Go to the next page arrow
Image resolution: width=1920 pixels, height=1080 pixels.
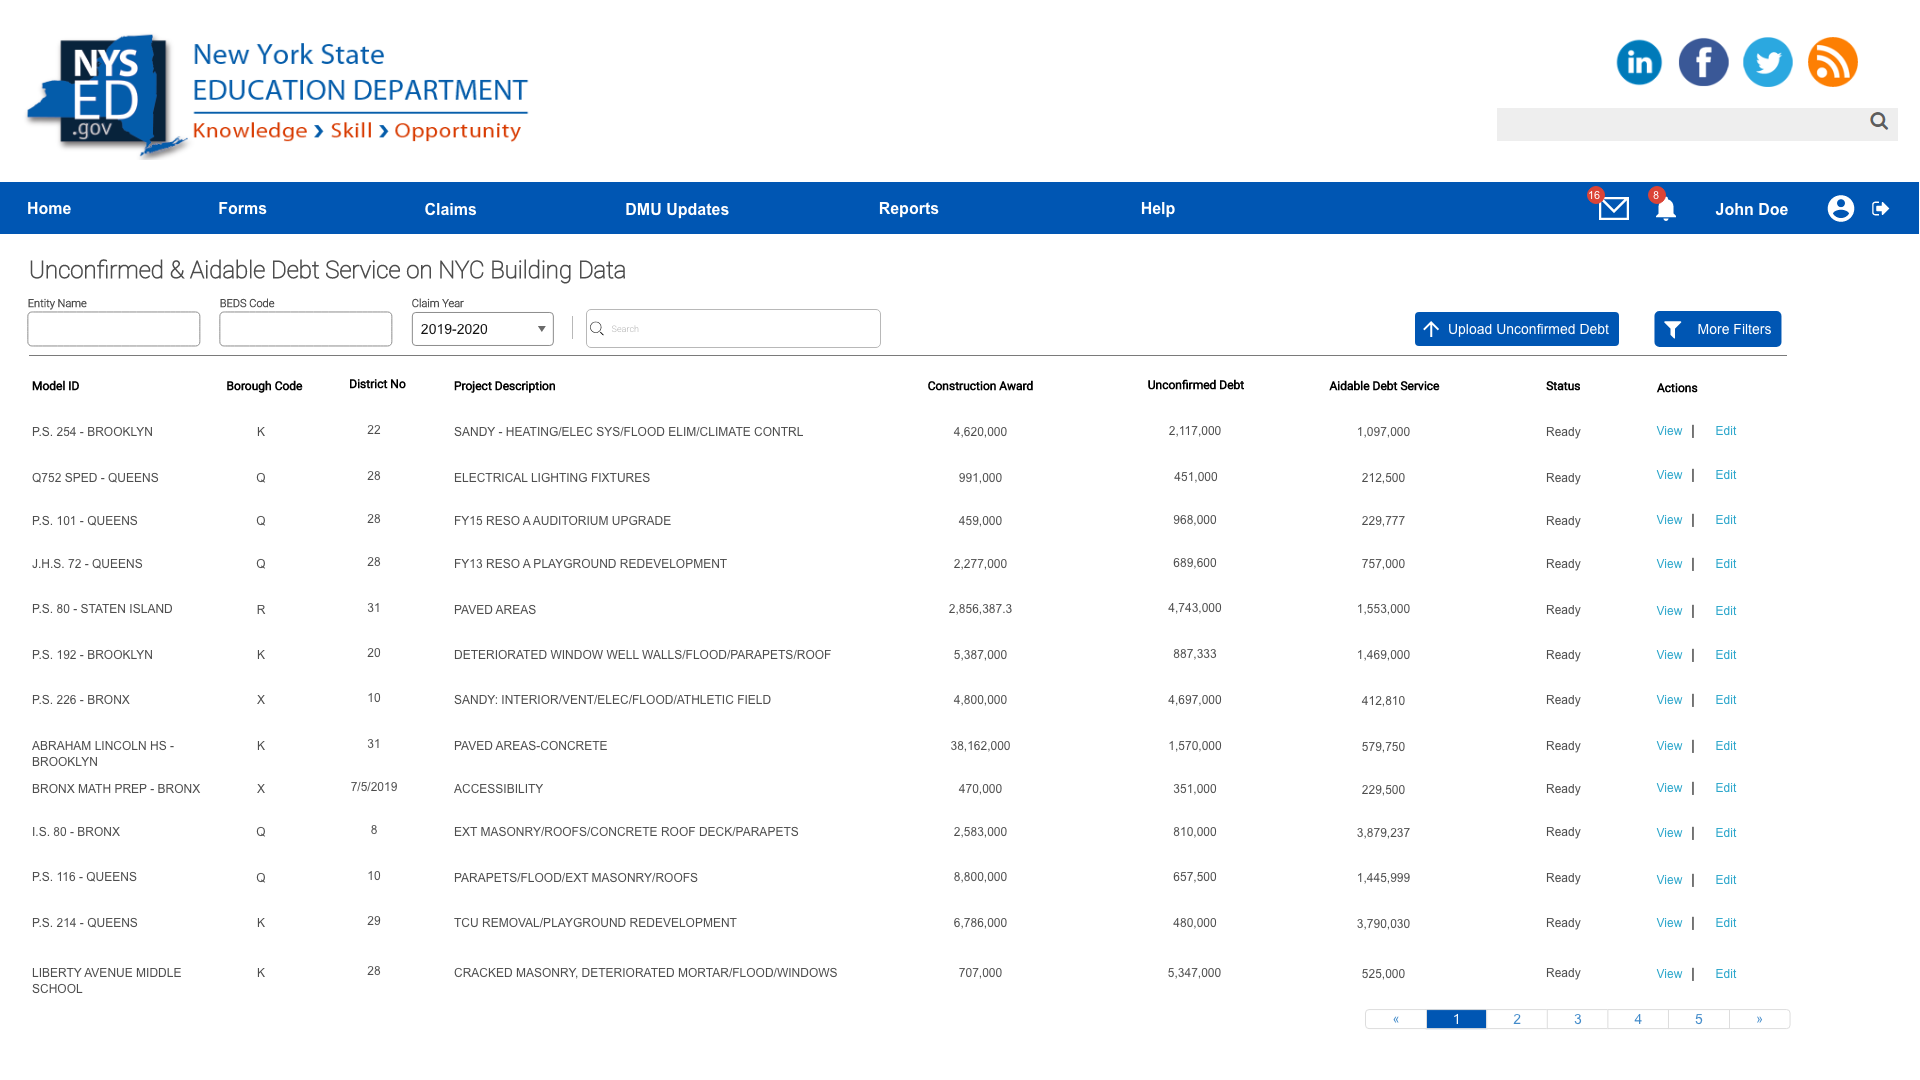pos(1759,1019)
